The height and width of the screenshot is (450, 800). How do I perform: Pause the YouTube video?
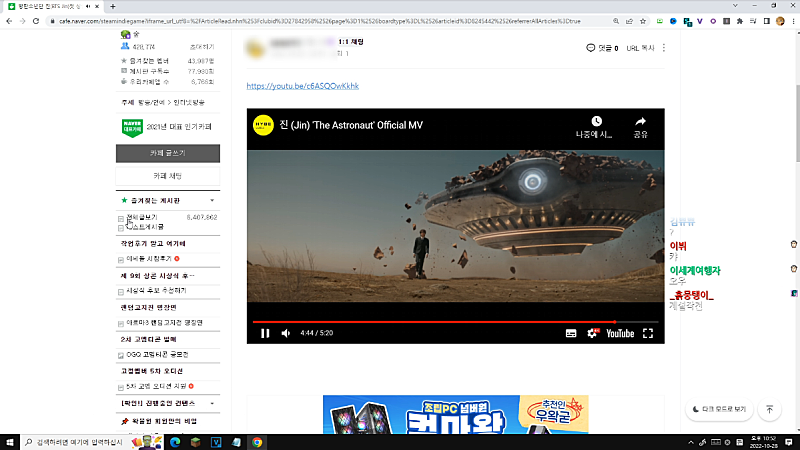pos(265,333)
